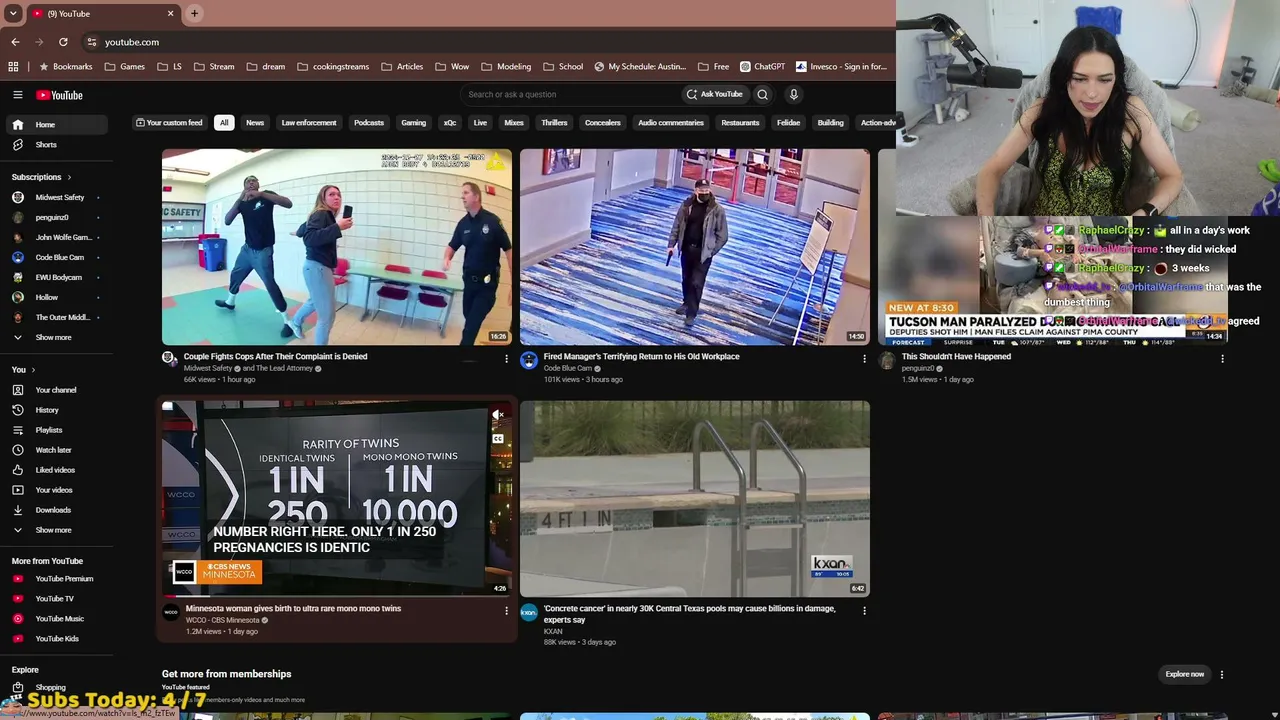The image size is (1280, 720).
Task: Open YouTube Music from the sidebar
Action: (x=55, y=619)
